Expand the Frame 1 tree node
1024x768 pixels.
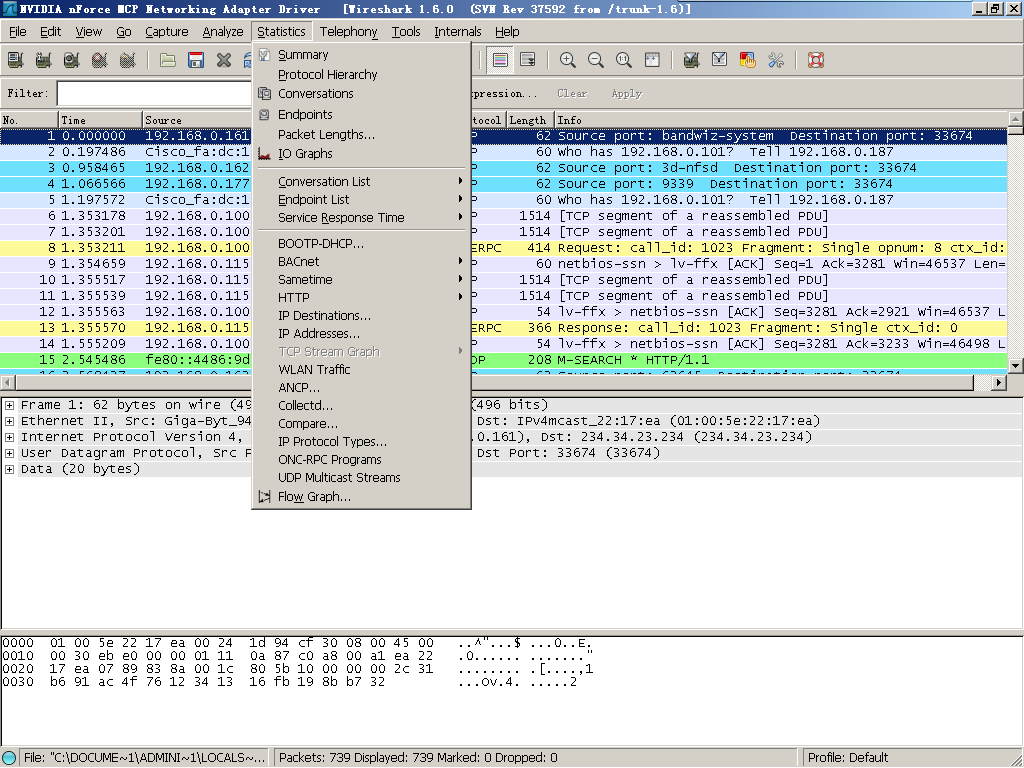pos(10,405)
